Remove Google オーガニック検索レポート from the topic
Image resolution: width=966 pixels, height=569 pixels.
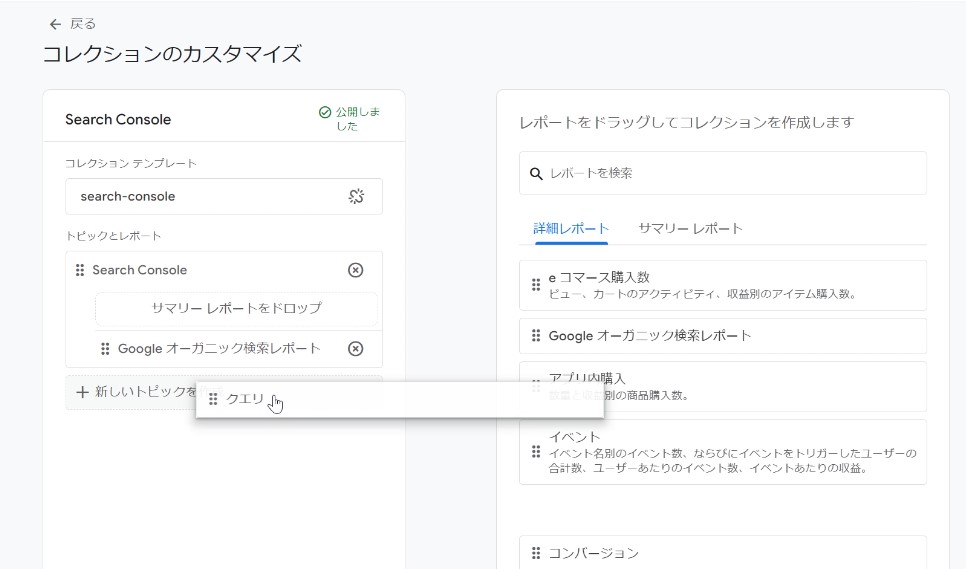[355, 349]
